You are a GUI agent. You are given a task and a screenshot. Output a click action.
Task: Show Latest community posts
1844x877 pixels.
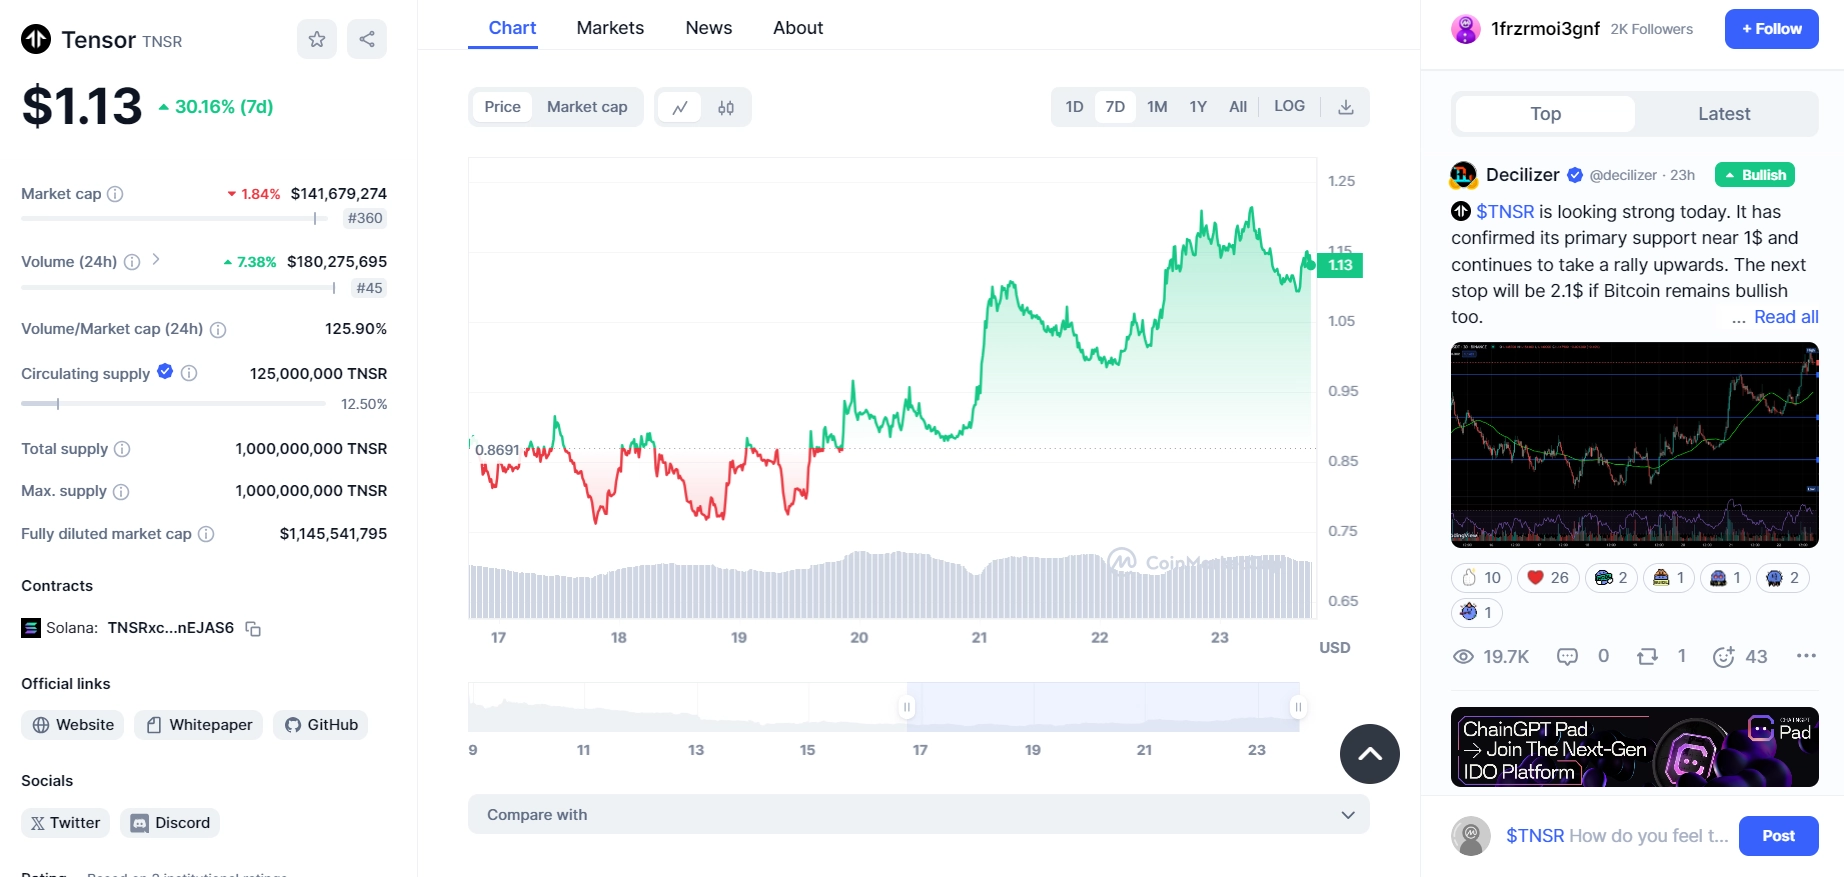coord(1724,114)
